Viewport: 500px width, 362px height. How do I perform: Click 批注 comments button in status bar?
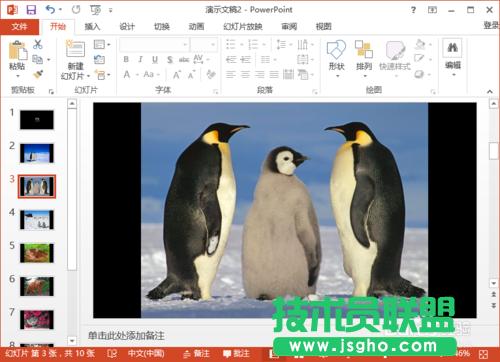tap(236, 354)
